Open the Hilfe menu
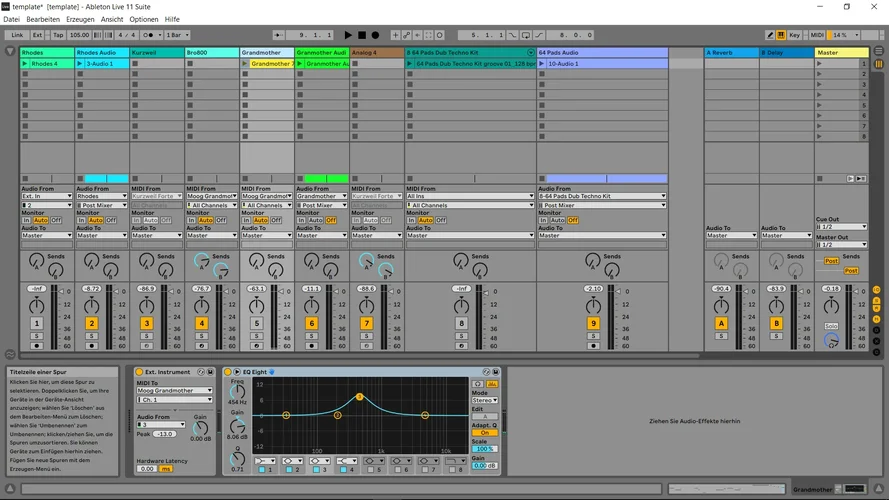Image resolution: width=889 pixels, height=500 pixels. 172,19
